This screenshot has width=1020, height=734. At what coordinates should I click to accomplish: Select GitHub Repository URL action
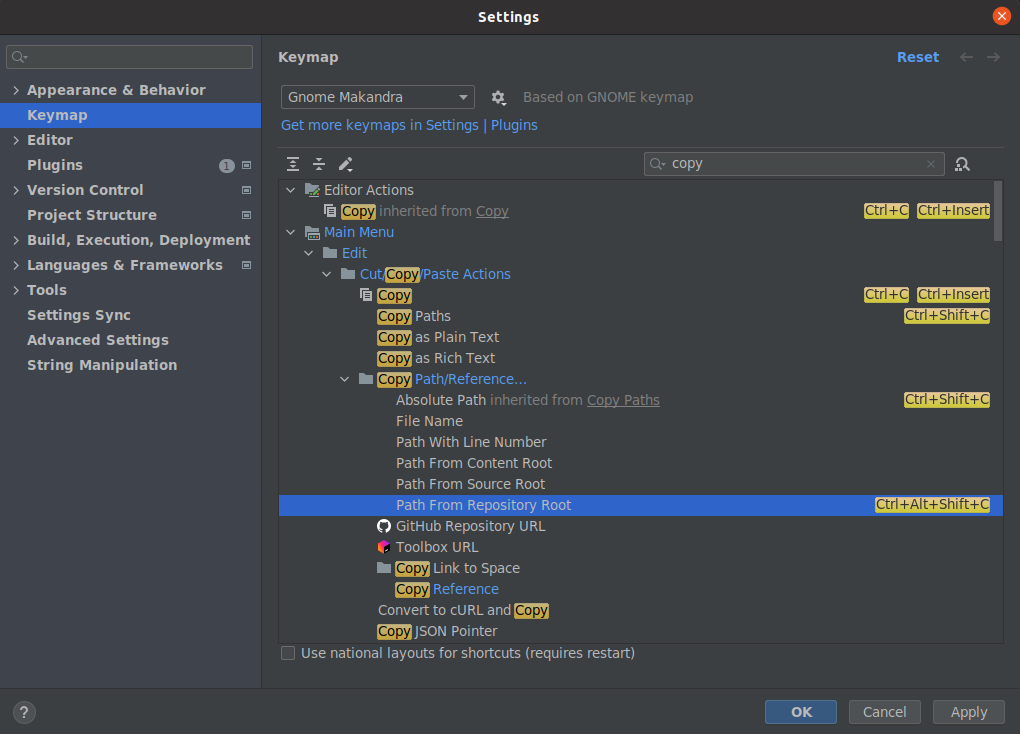point(470,526)
